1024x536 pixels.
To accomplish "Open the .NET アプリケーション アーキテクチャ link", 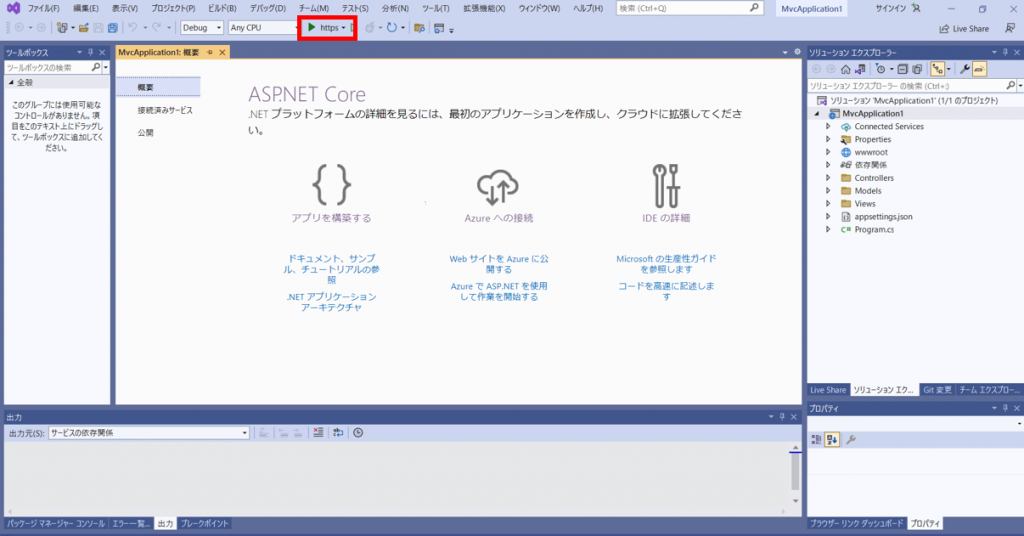I will (332, 302).
